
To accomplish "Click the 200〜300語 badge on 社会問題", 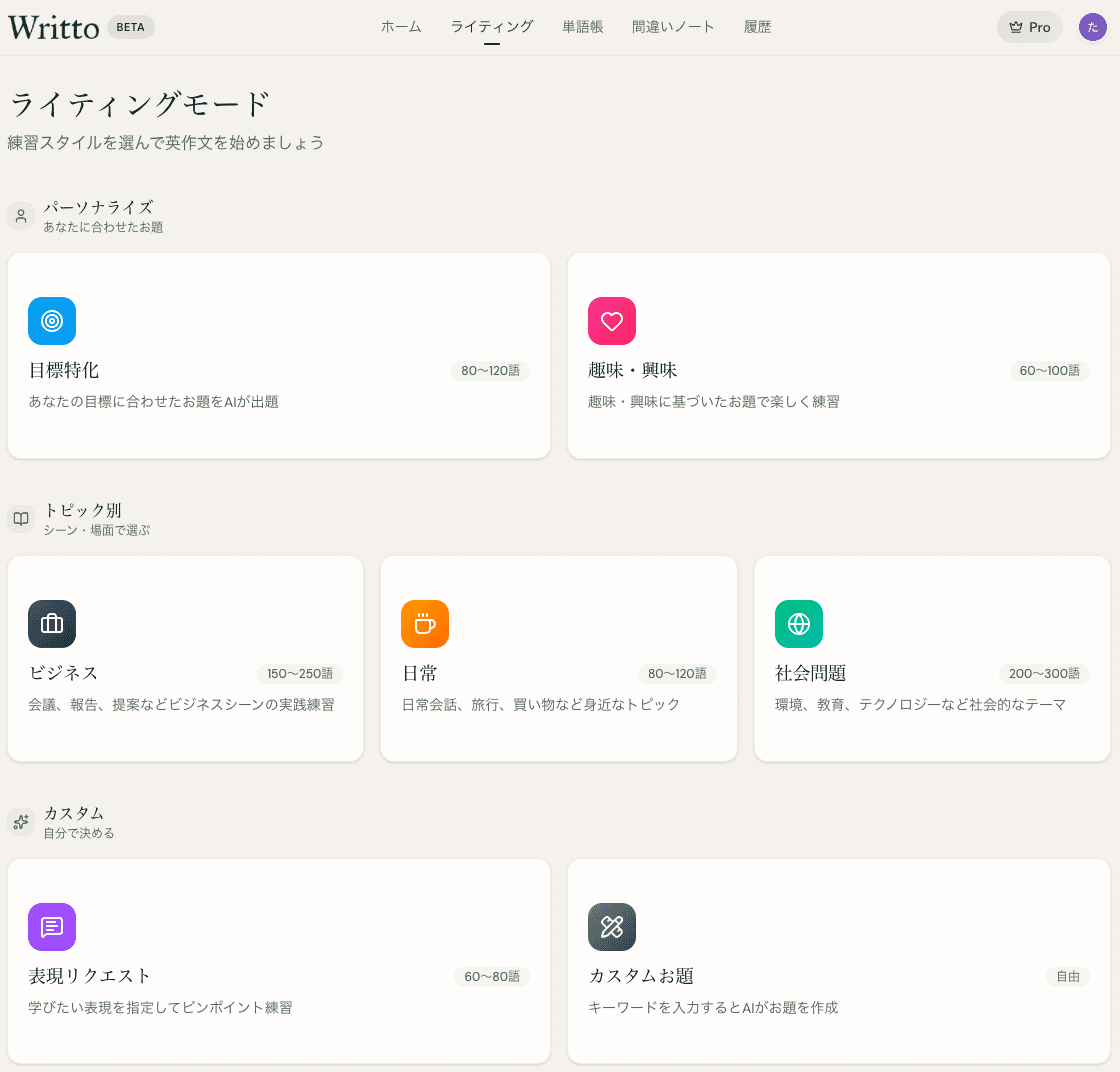I will tap(1043, 674).
